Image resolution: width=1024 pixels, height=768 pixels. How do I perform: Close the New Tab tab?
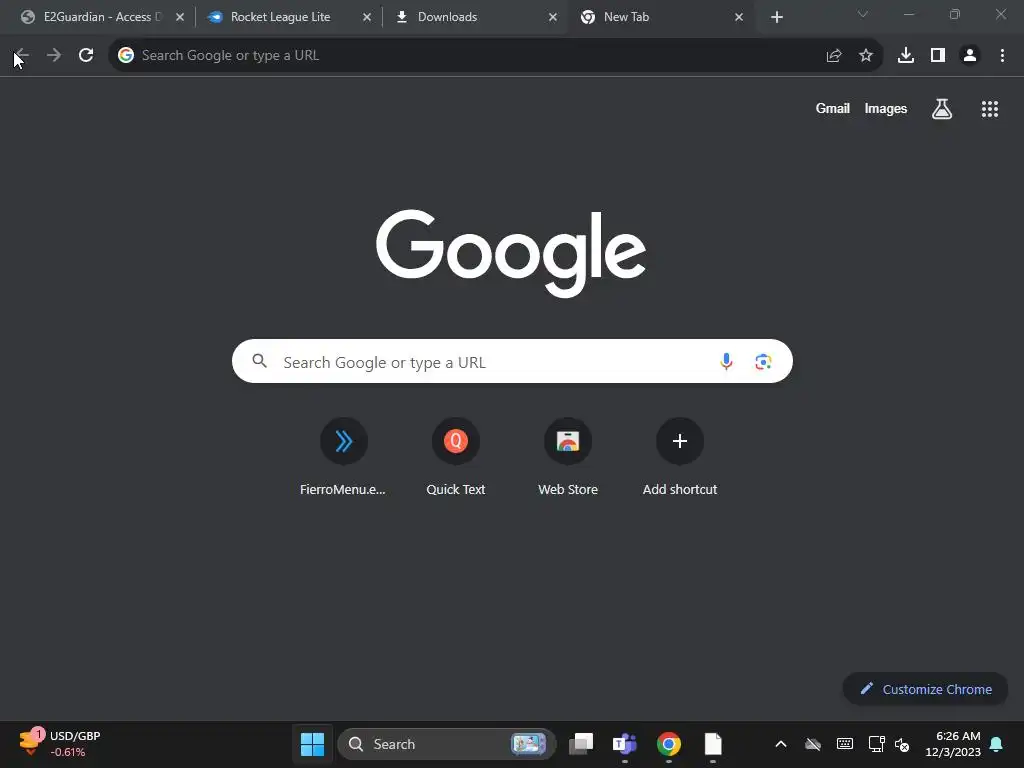[739, 17]
